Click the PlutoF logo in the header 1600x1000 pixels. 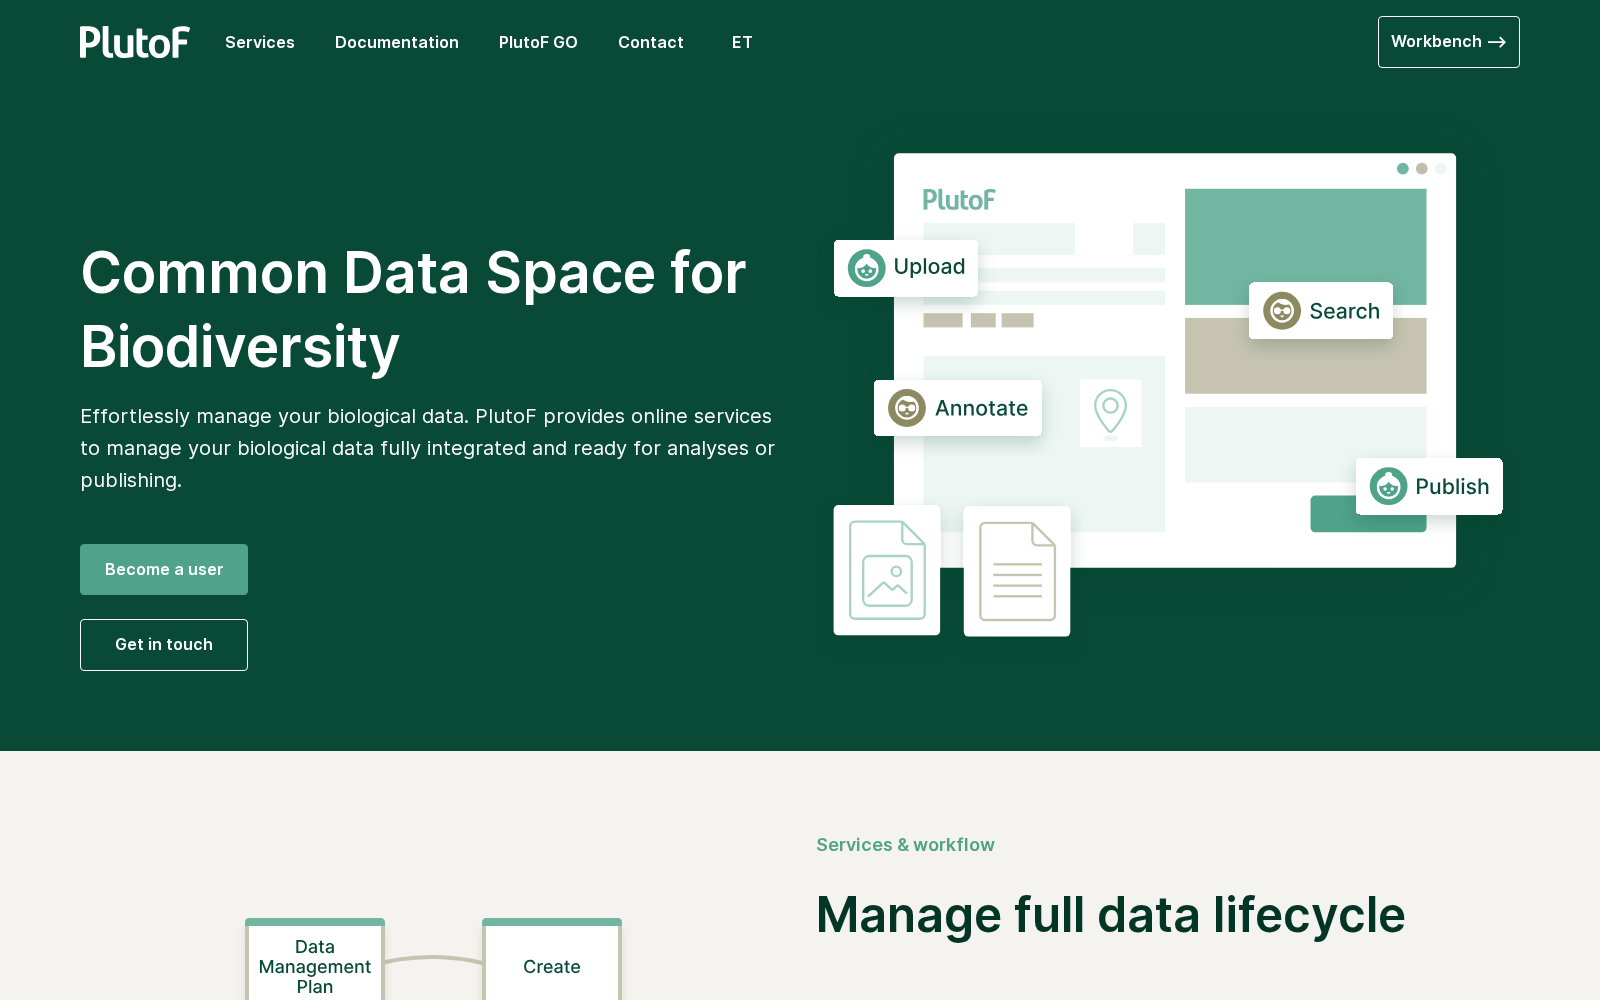pos(135,42)
